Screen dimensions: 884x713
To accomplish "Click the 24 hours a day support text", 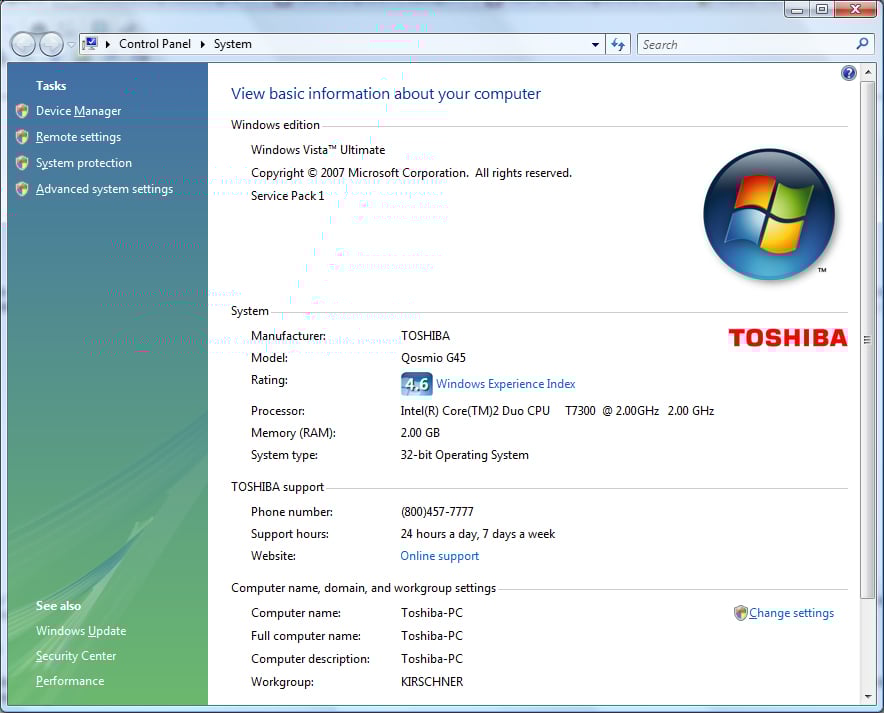I will 478,534.
